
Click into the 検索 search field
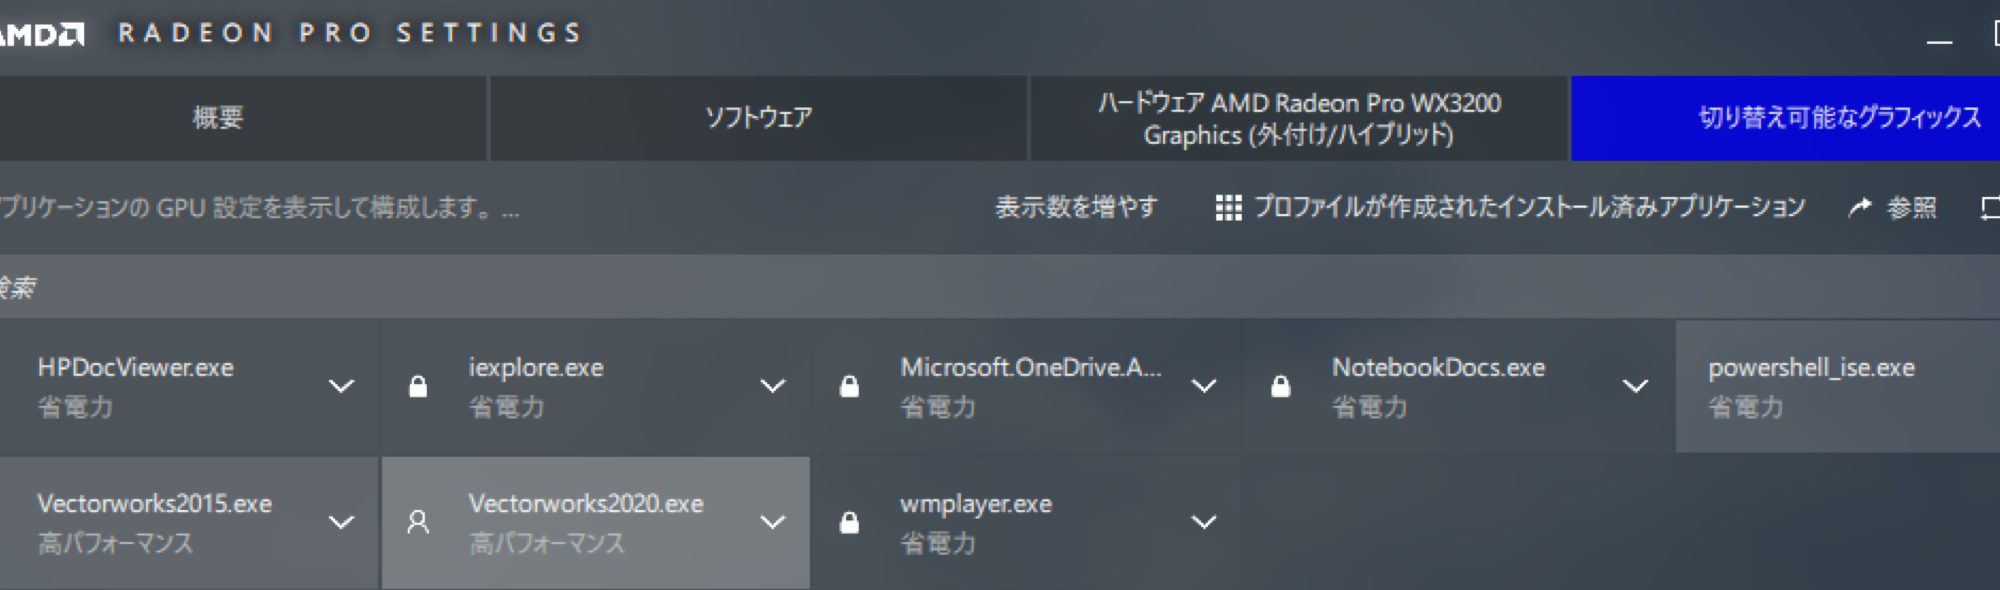pos(1000,287)
